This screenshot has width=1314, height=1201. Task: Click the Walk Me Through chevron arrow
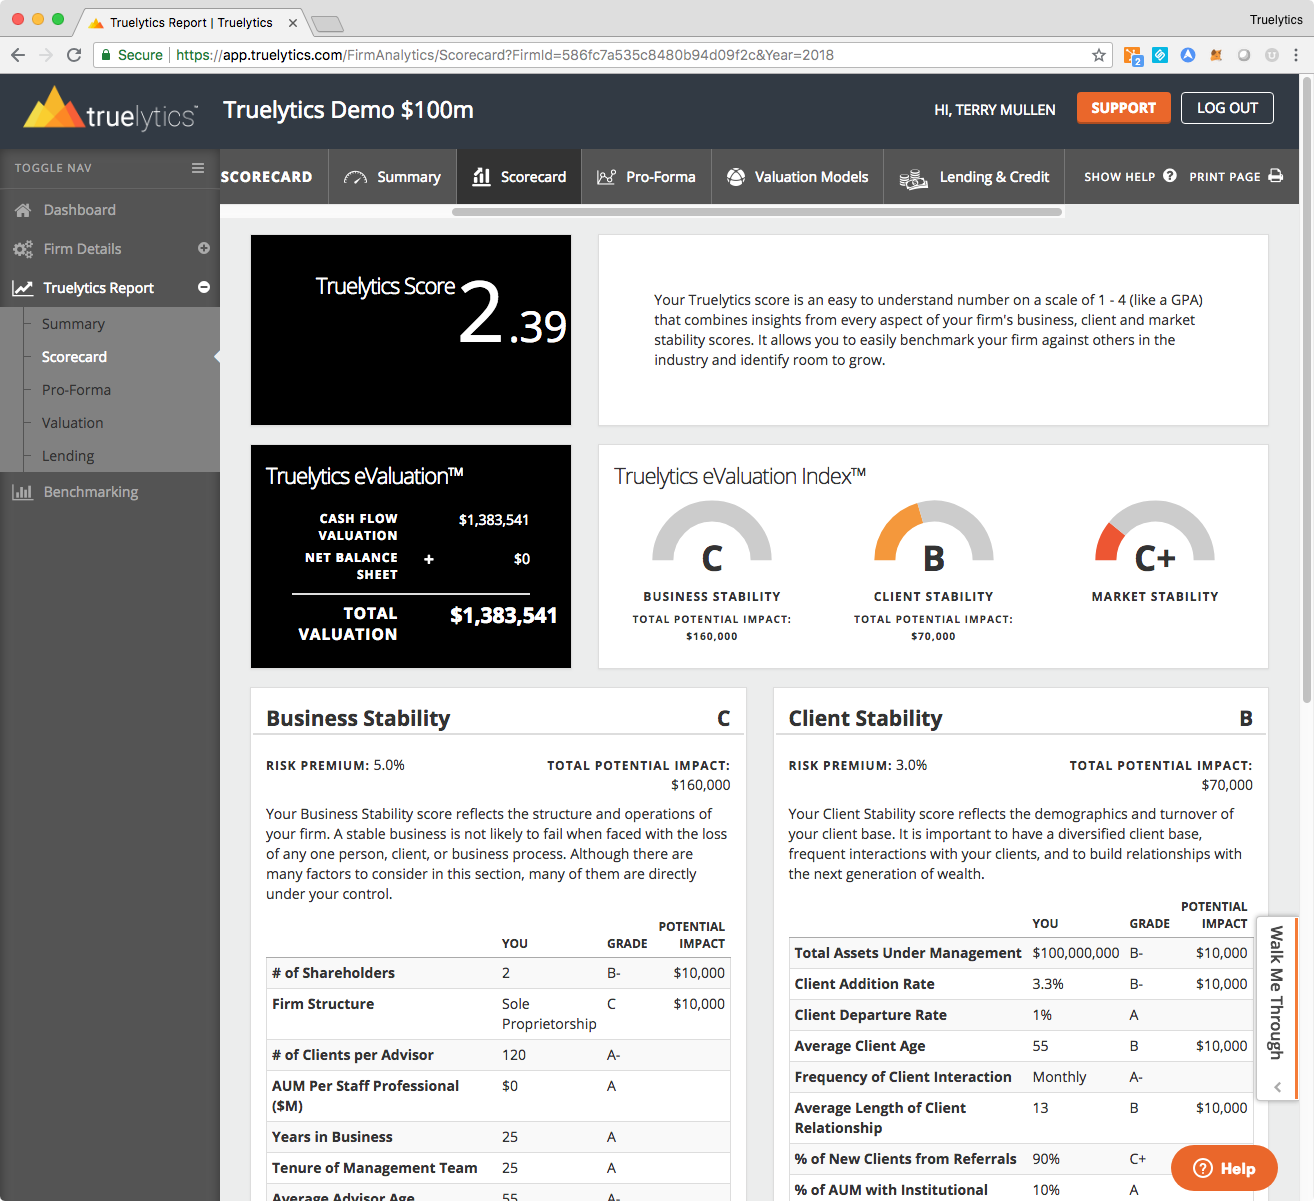tap(1277, 1087)
